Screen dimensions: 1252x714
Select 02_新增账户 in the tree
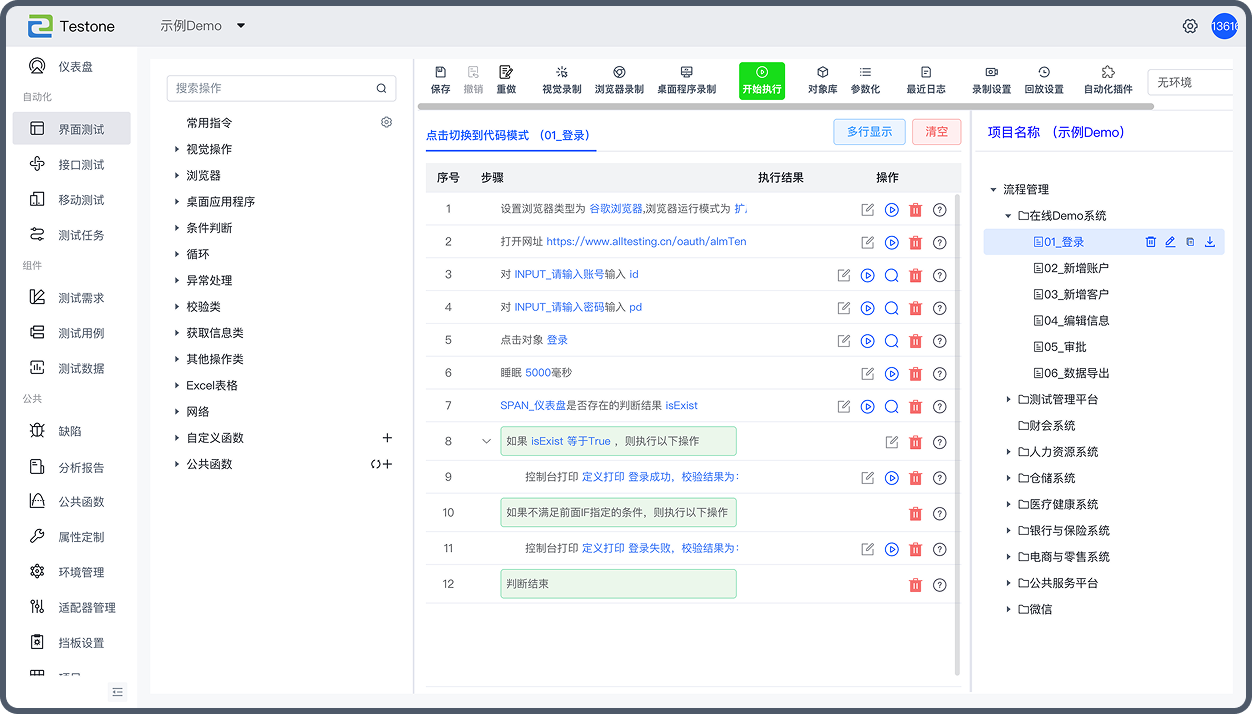pos(1076,268)
